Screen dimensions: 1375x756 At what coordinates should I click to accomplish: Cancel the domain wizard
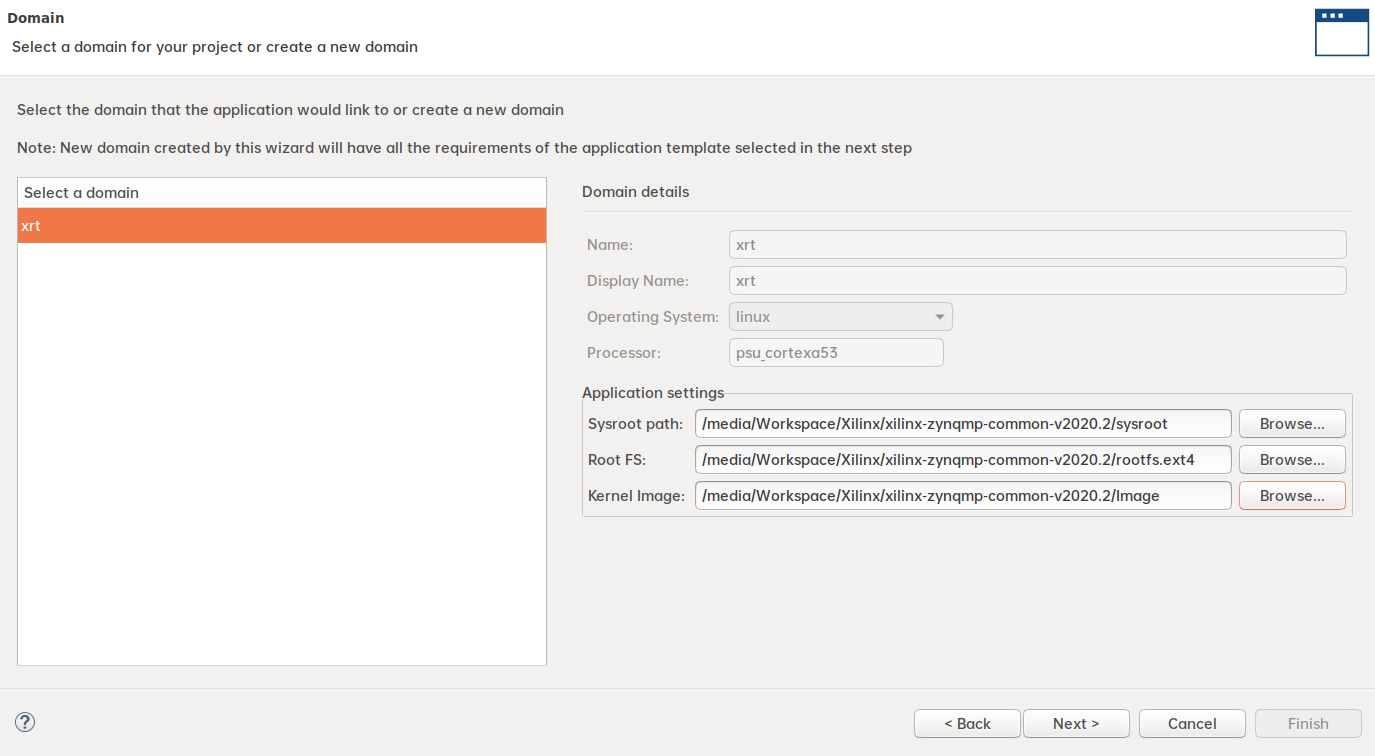(1192, 724)
